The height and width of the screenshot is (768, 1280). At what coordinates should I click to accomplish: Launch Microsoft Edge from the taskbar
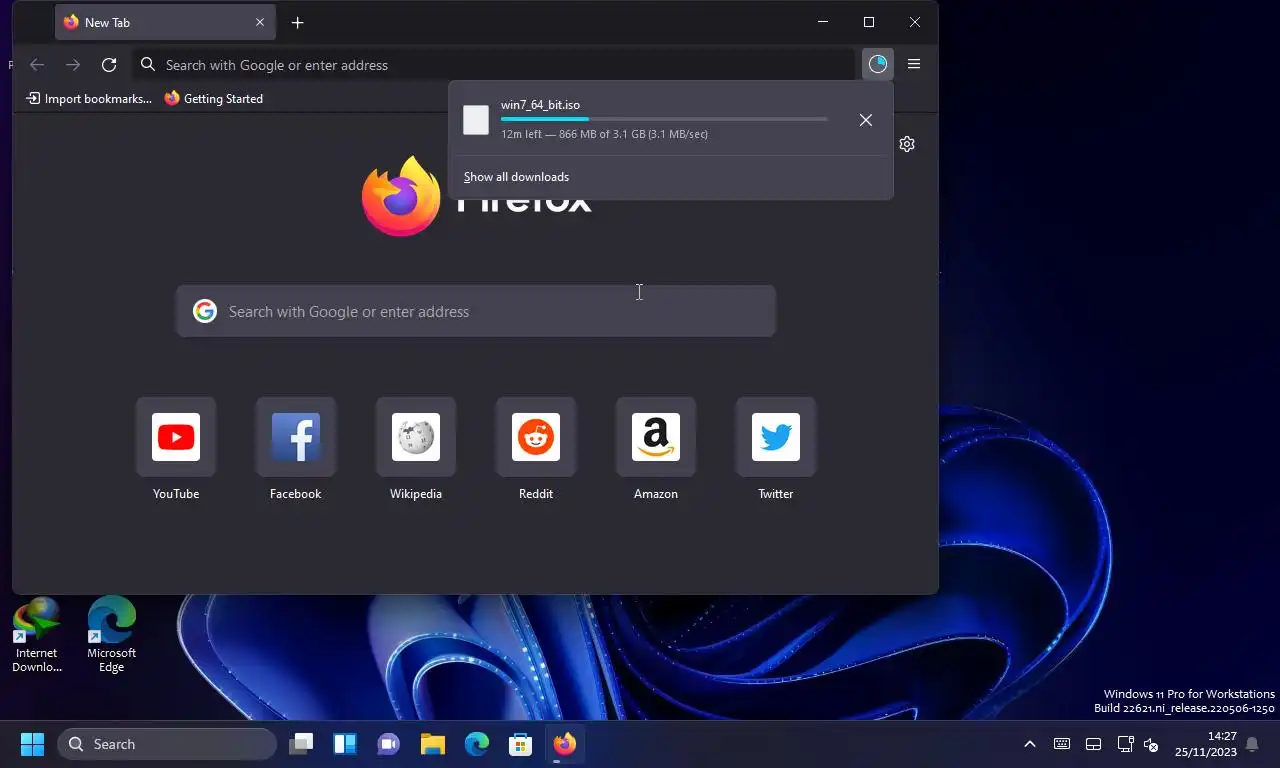click(x=476, y=744)
